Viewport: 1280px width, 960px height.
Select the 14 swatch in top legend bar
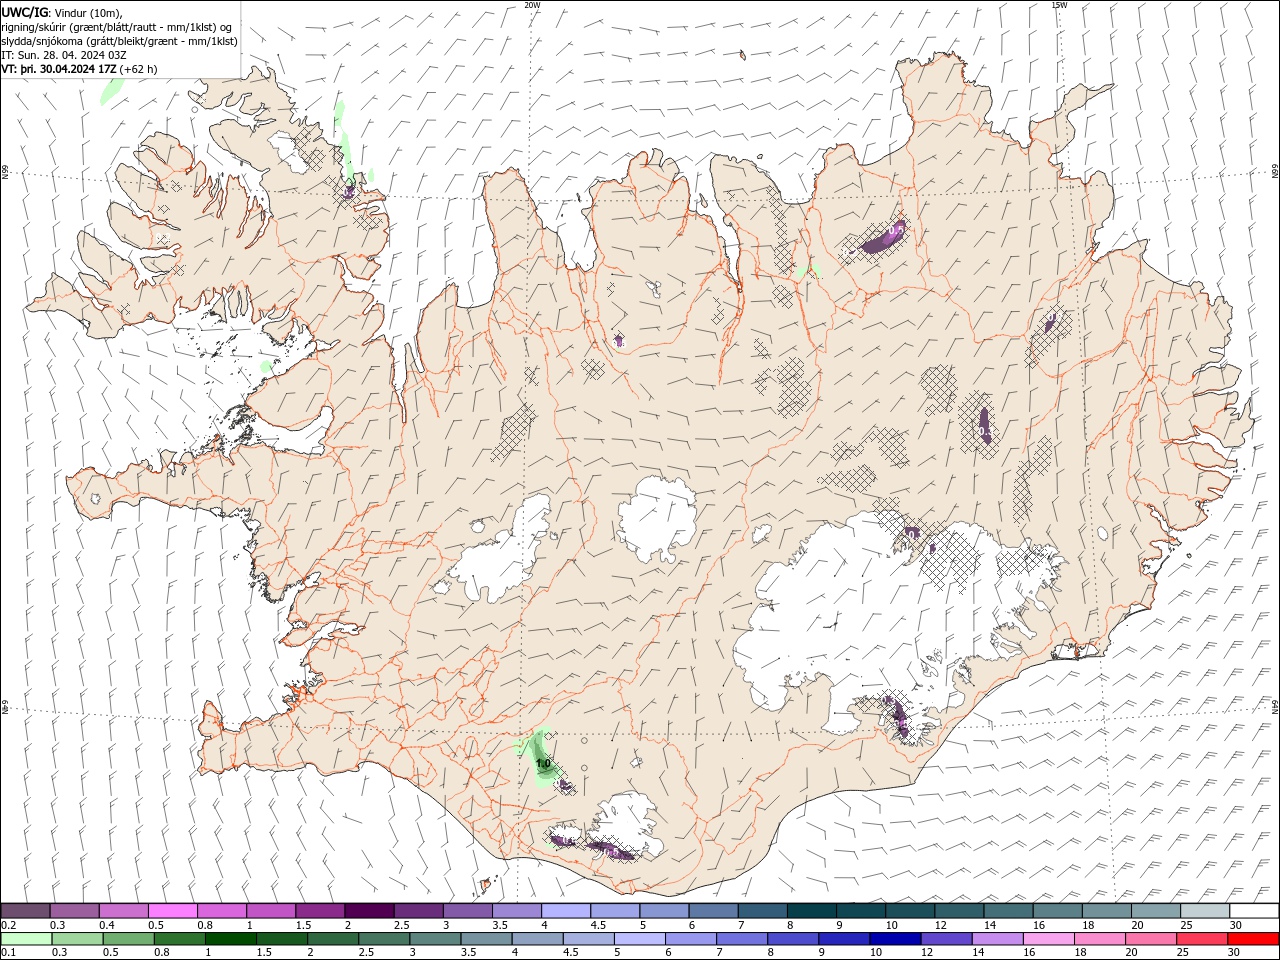[x=1007, y=911]
